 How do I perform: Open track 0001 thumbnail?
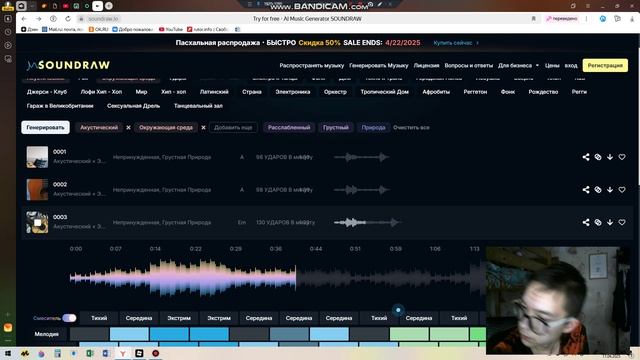37,157
